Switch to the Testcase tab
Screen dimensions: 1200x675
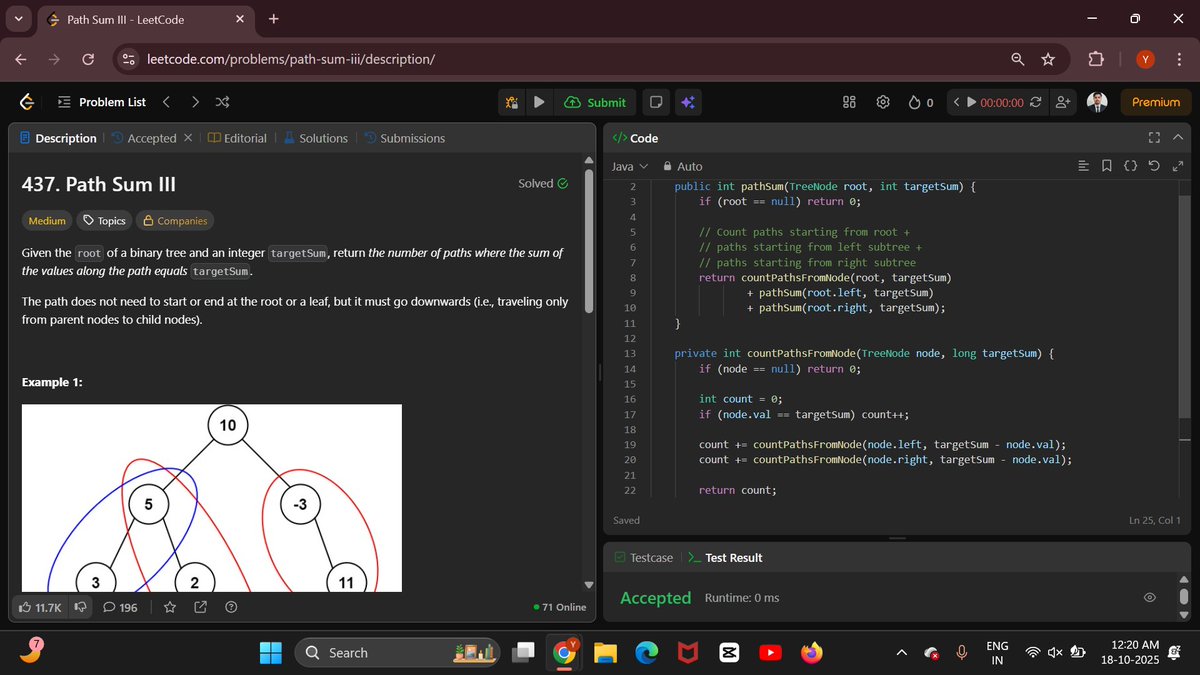pos(643,557)
